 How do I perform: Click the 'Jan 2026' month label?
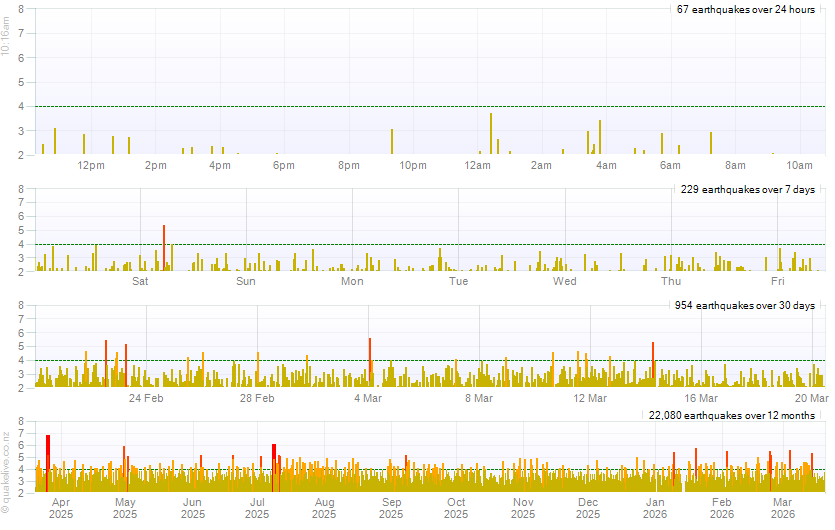pos(655,508)
